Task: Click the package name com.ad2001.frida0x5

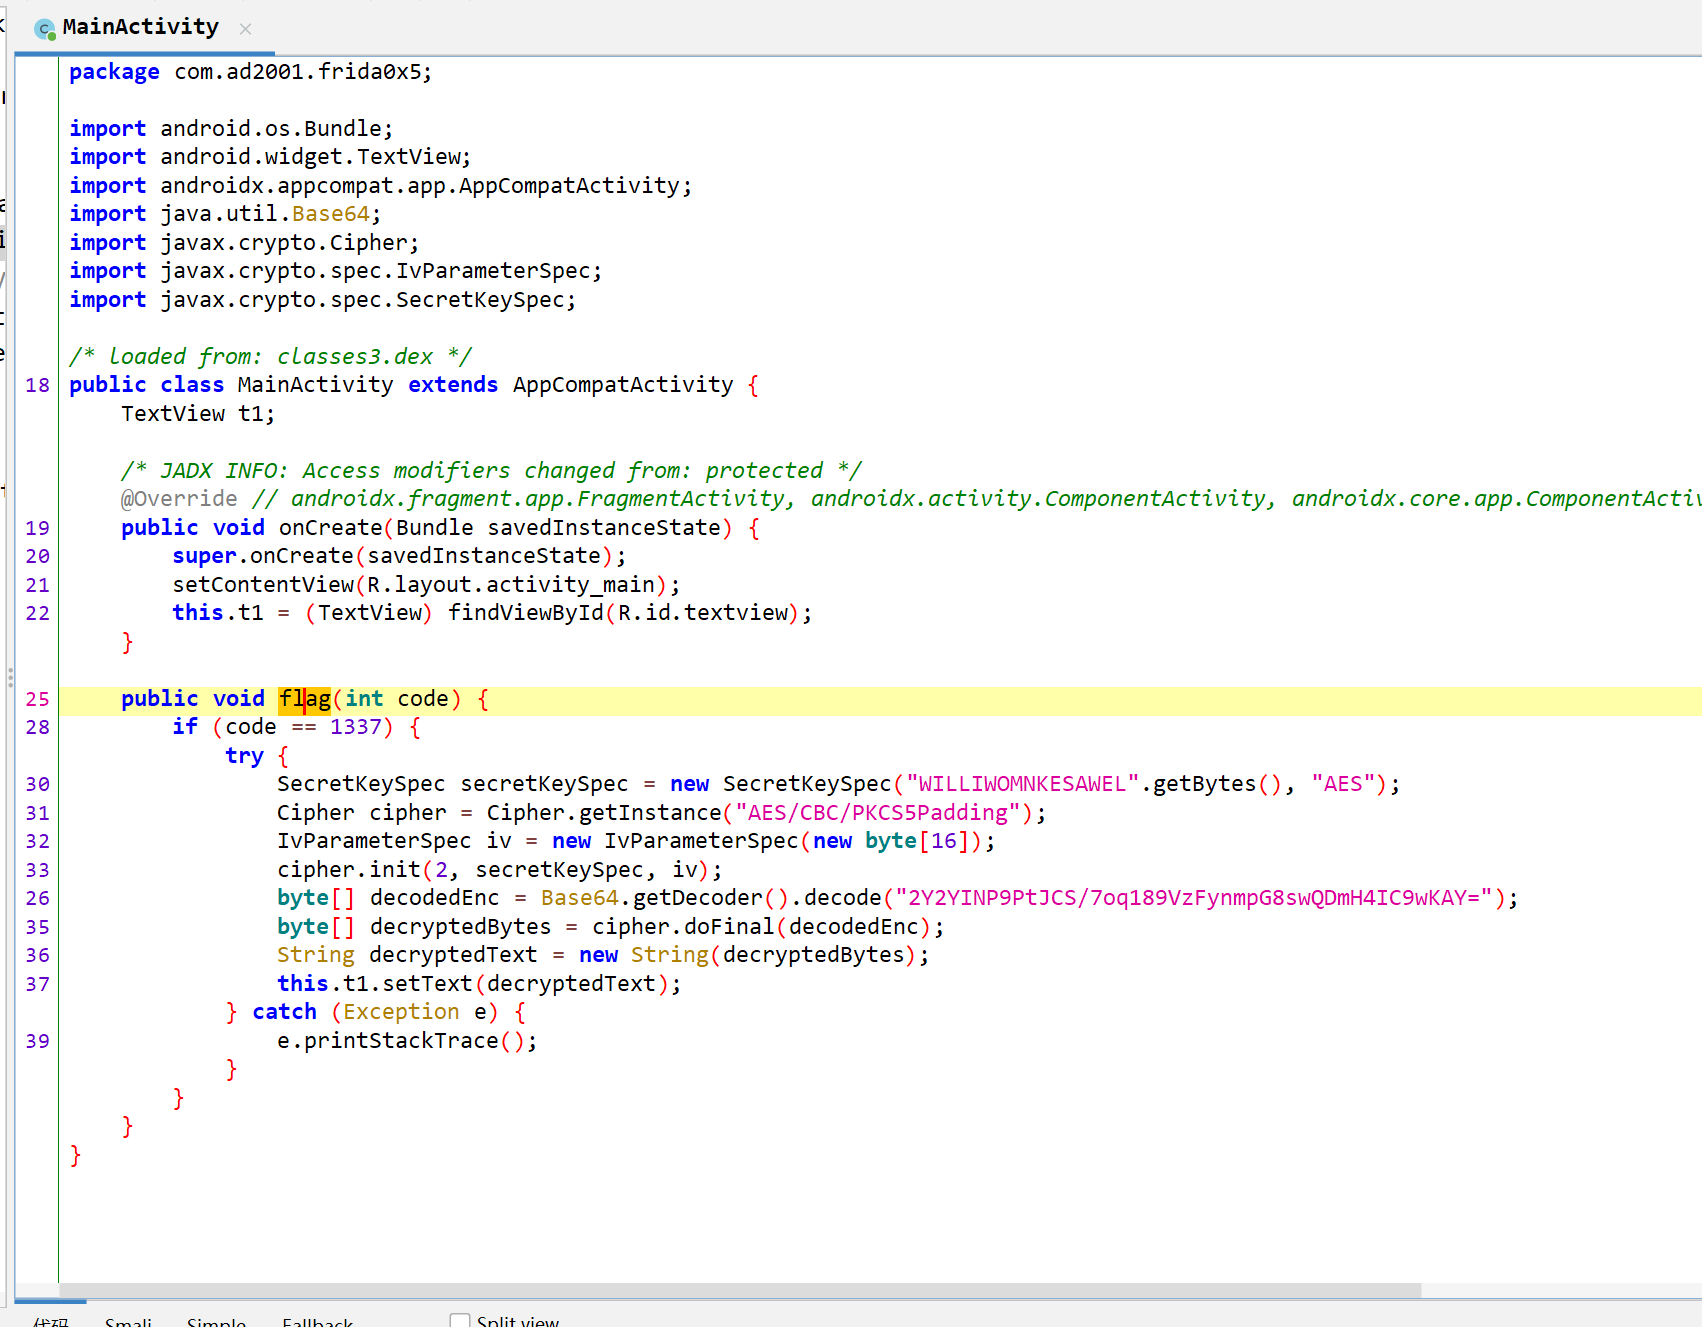Action: click(x=298, y=72)
